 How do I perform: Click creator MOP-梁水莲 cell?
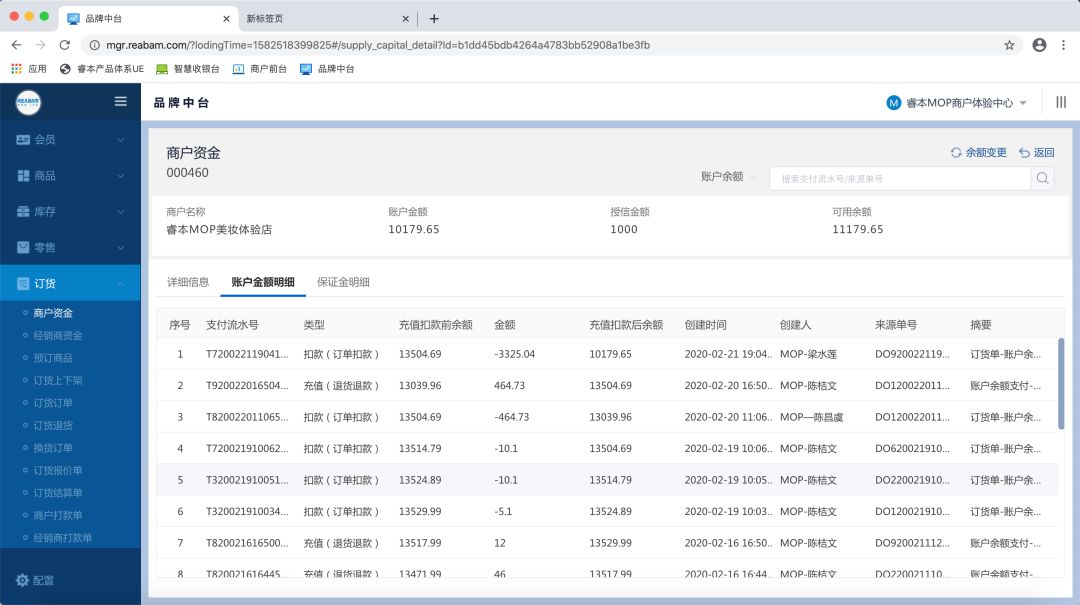(x=808, y=354)
